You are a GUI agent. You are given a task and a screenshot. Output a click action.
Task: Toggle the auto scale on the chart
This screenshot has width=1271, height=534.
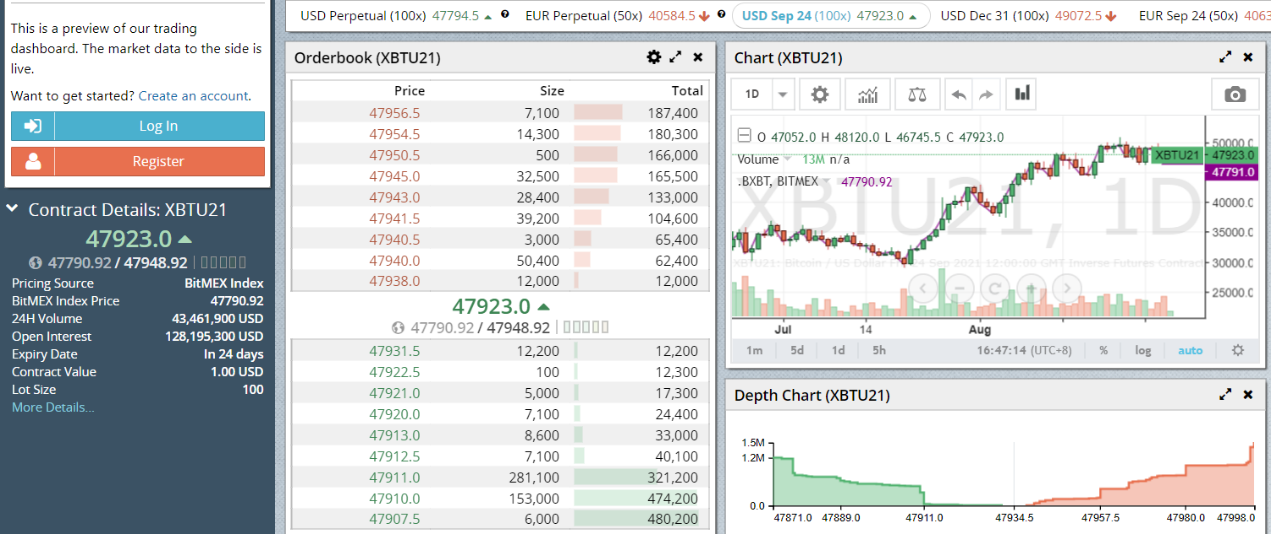click(x=1190, y=350)
